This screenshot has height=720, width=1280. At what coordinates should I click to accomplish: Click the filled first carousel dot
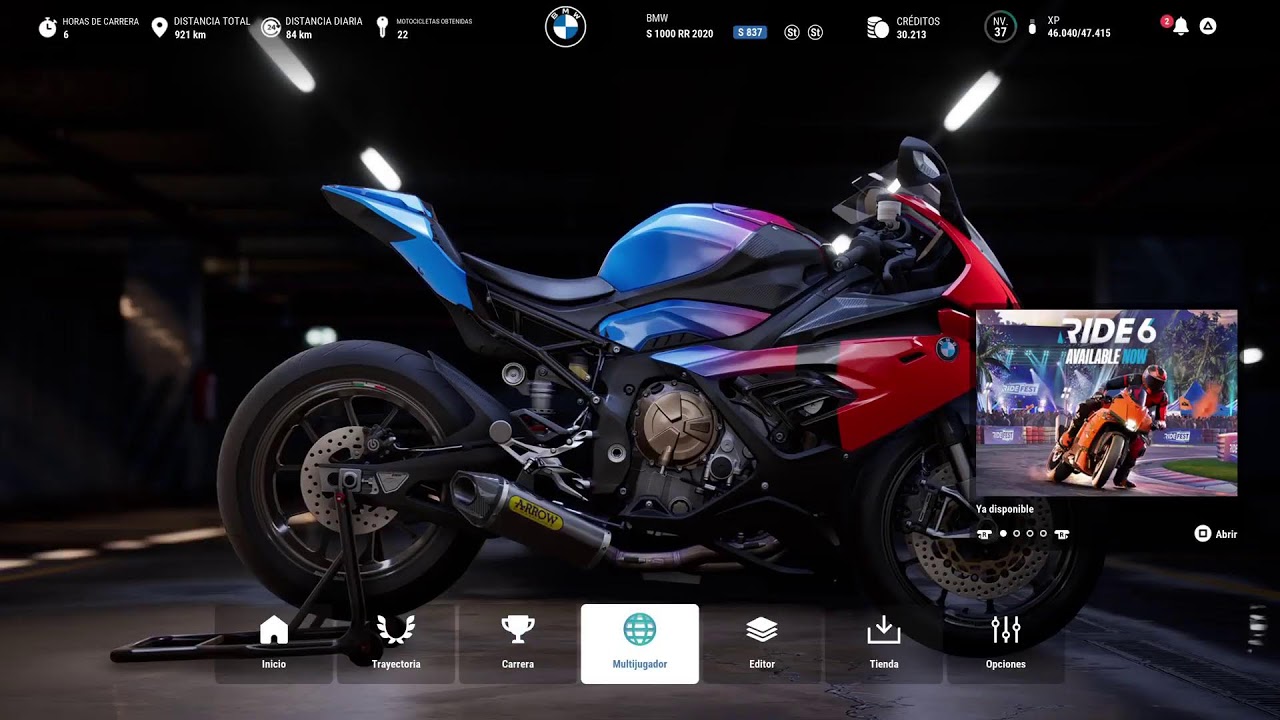tap(1003, 534)
